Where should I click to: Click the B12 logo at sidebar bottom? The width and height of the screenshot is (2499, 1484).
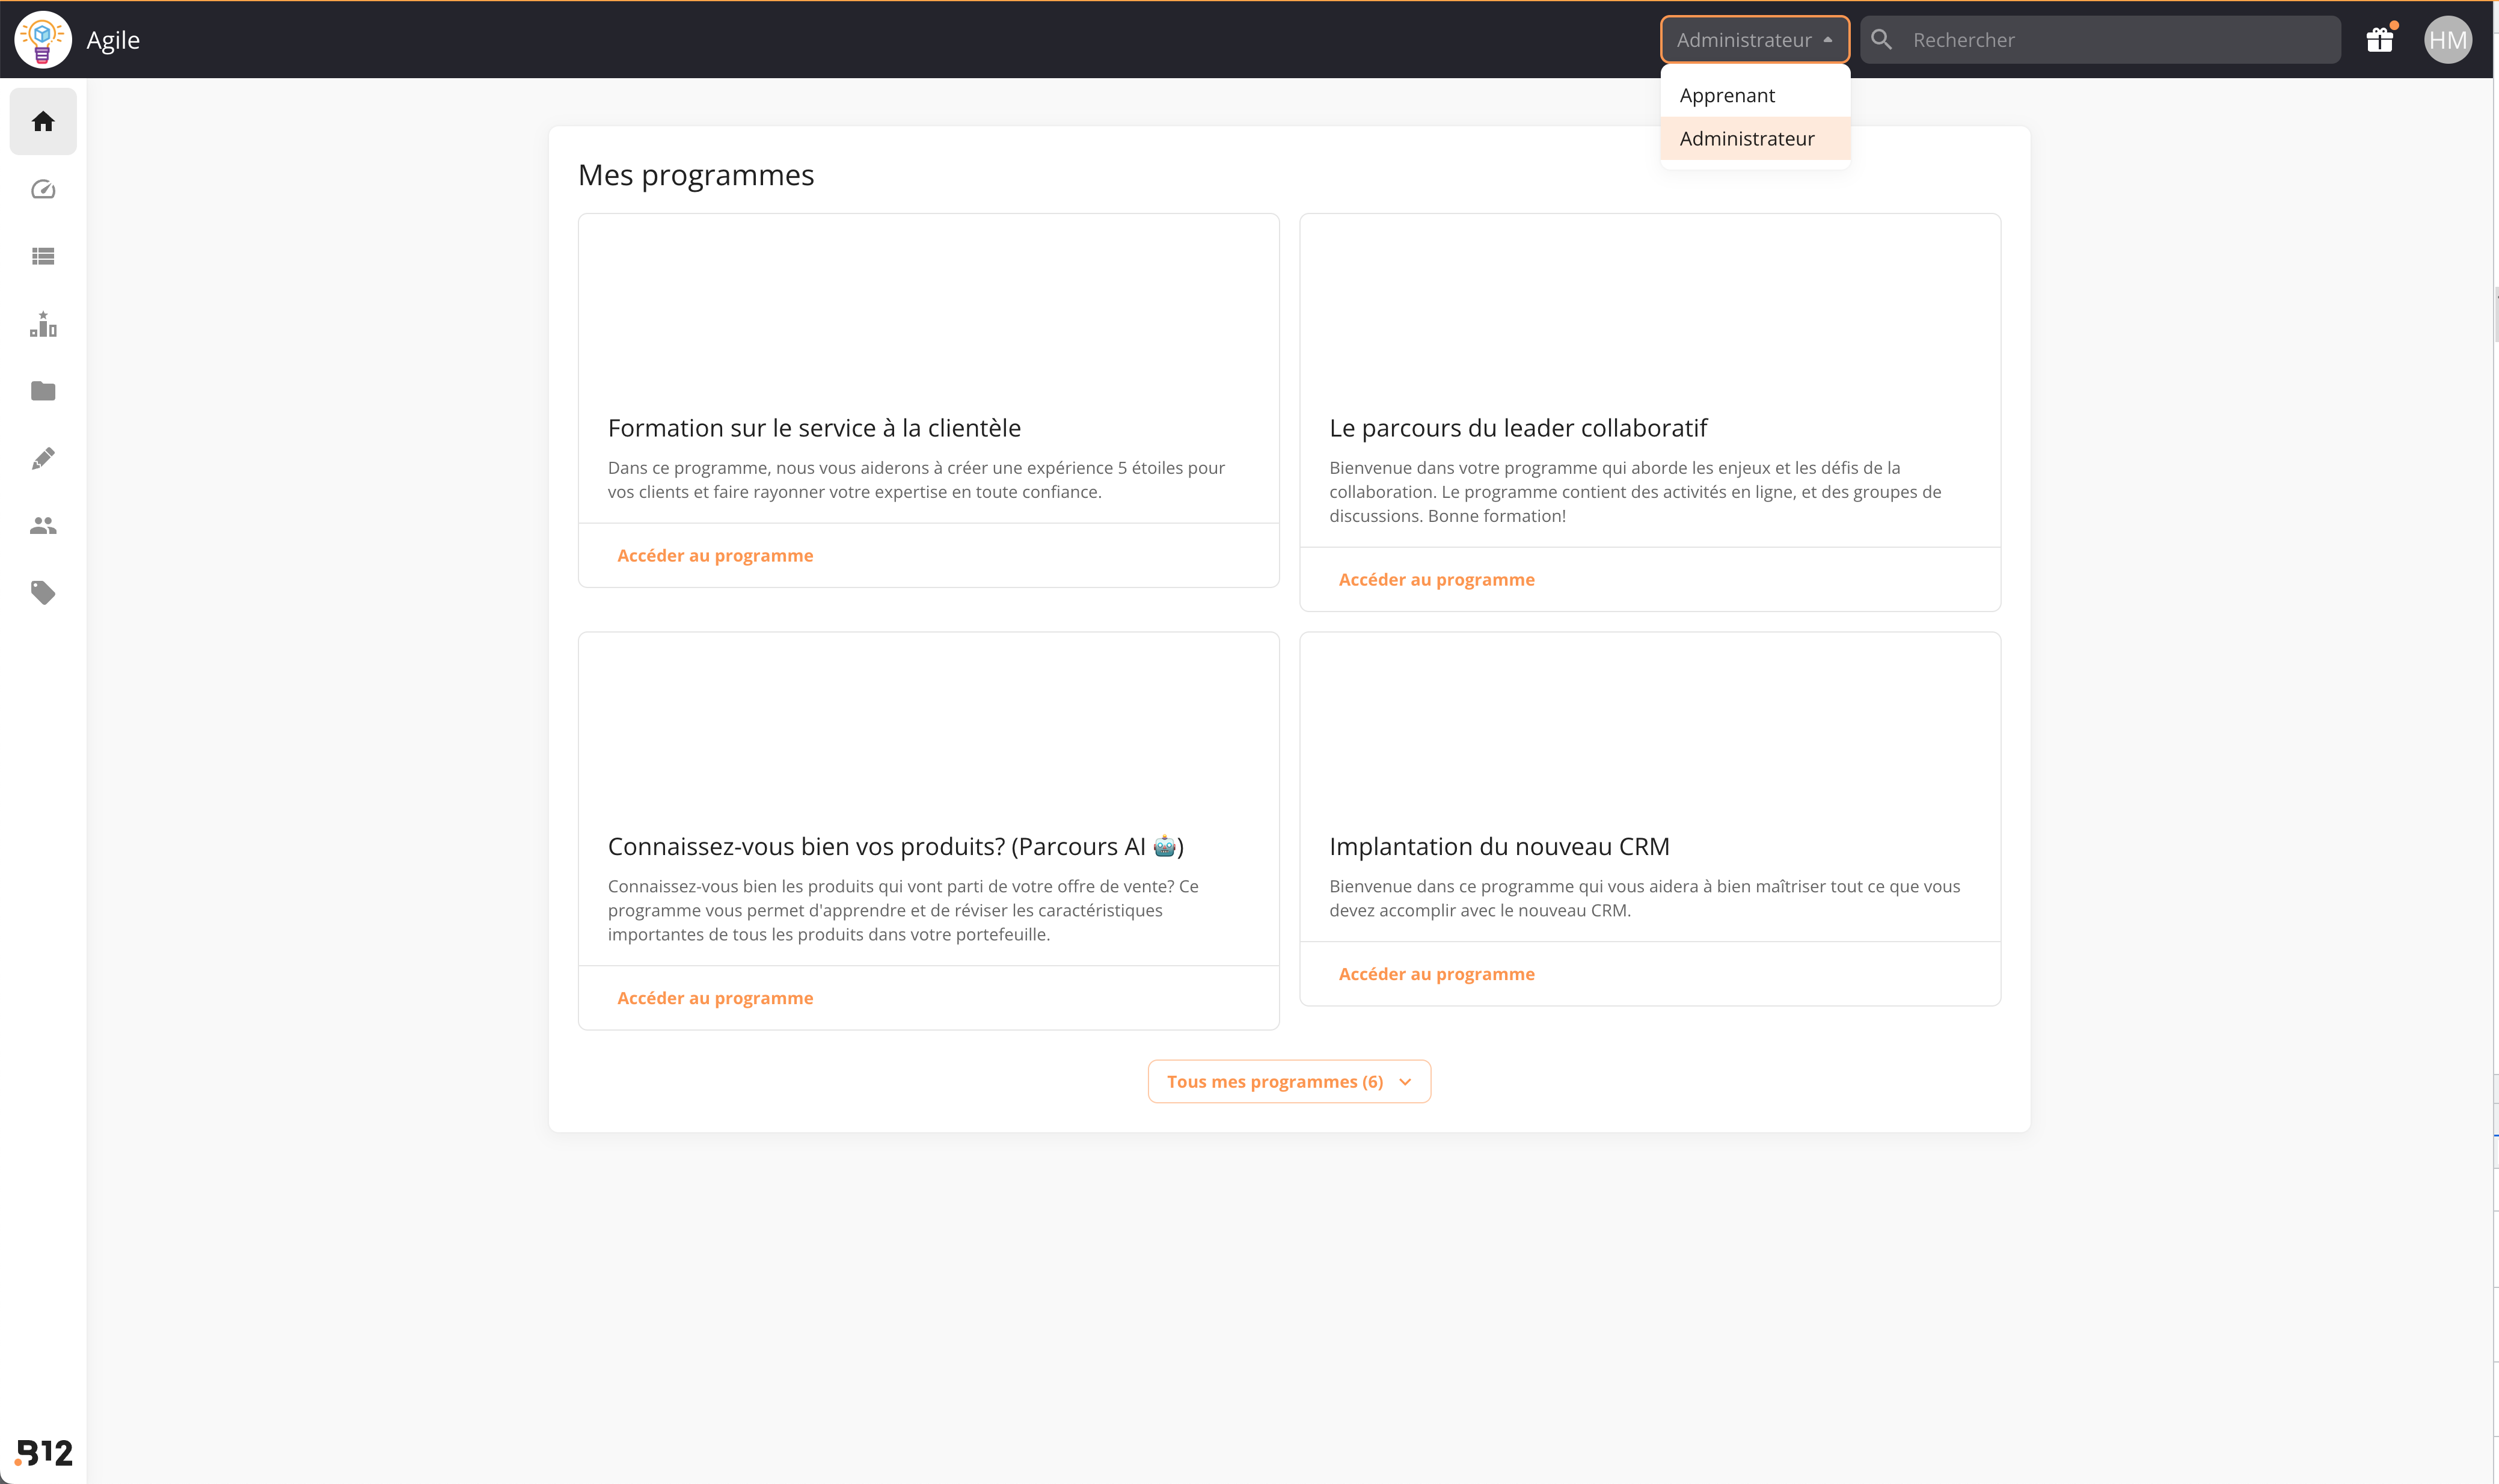[x=44, y=1452]
